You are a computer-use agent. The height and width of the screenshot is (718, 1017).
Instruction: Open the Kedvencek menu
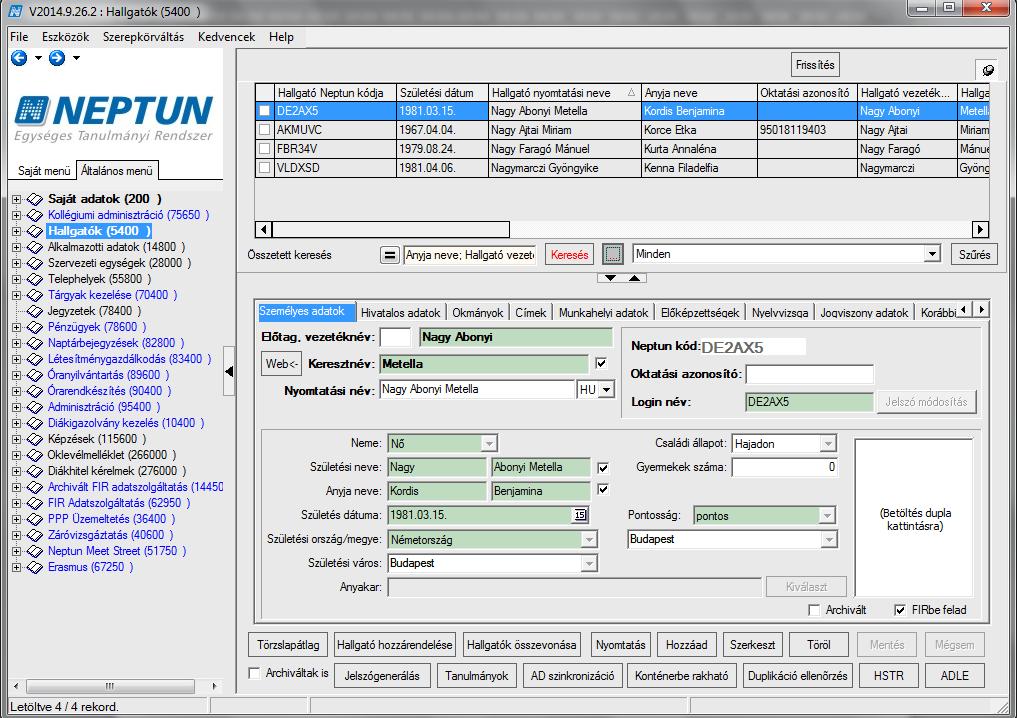pyautogui.click(x=226, y=37)
